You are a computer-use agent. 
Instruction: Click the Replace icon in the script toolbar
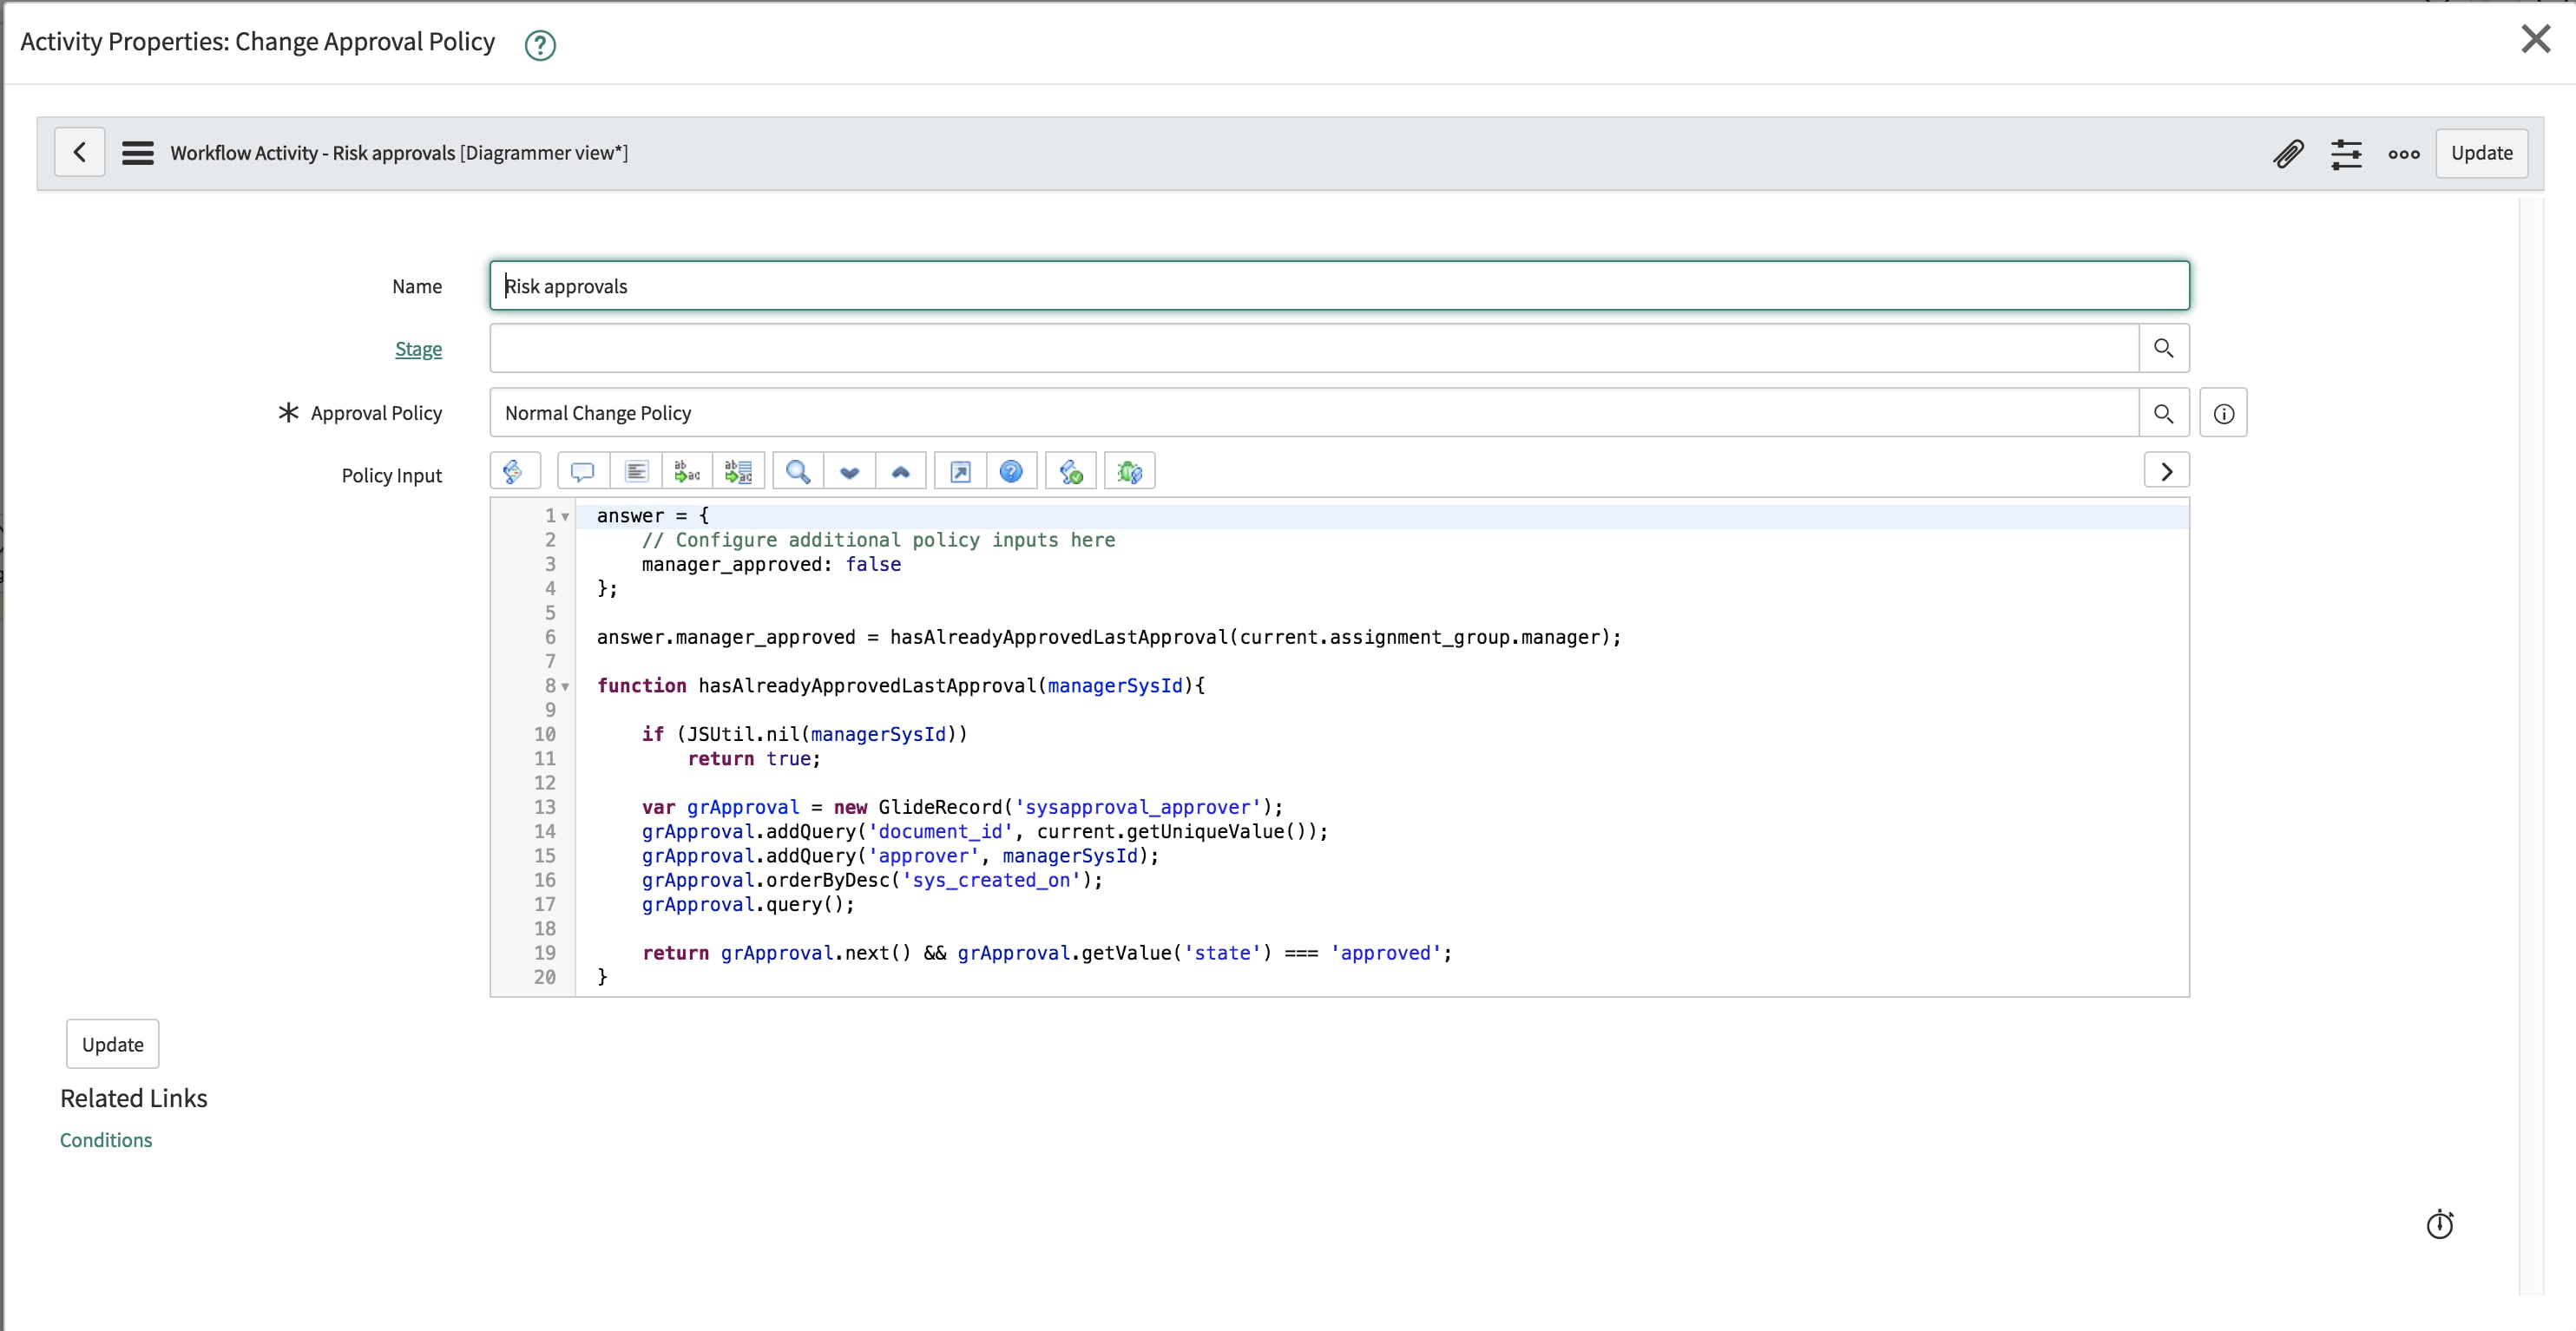[687, 471]
